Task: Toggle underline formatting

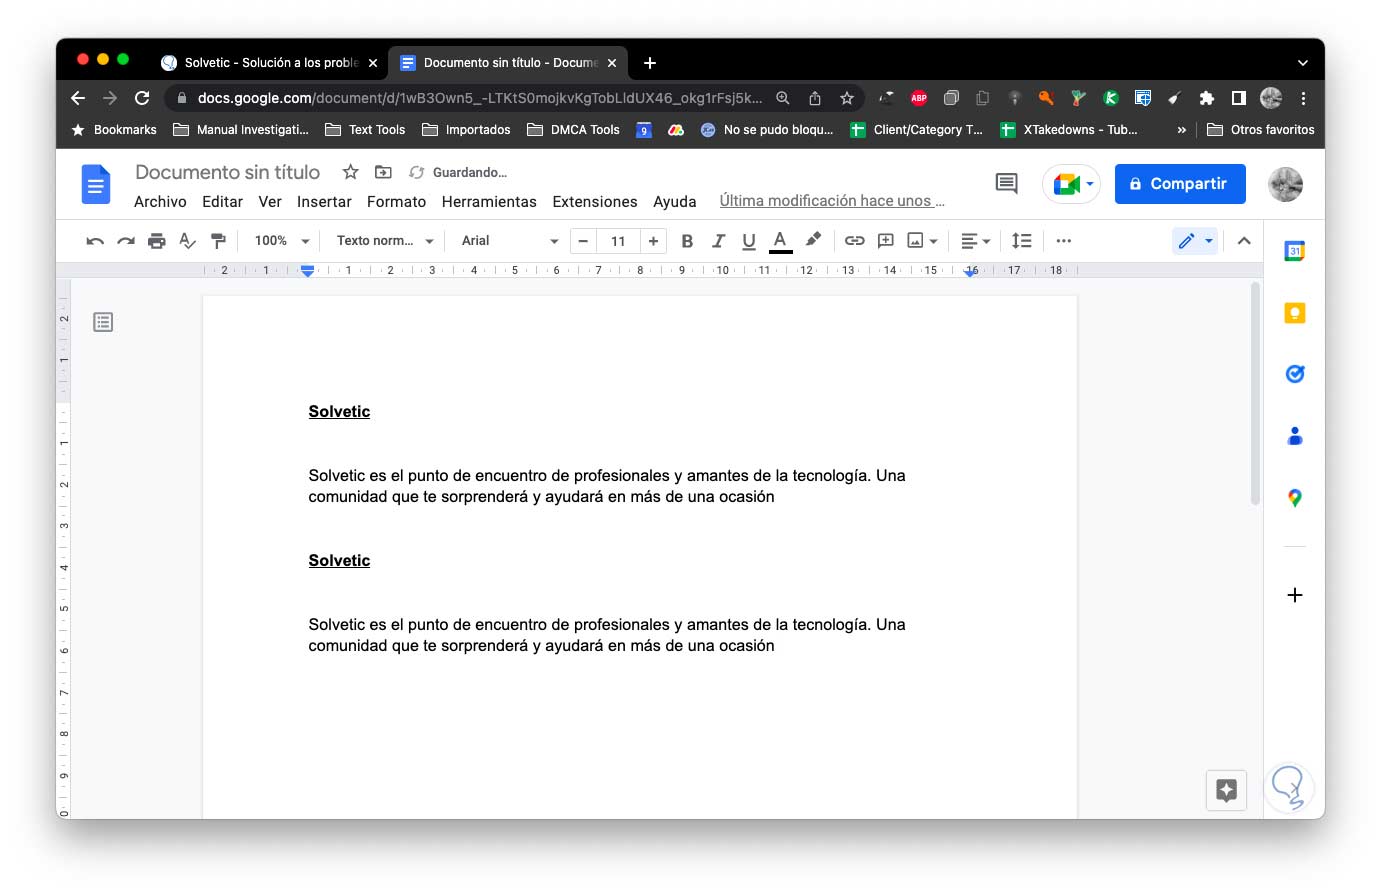Action: [x=749, y=241]
